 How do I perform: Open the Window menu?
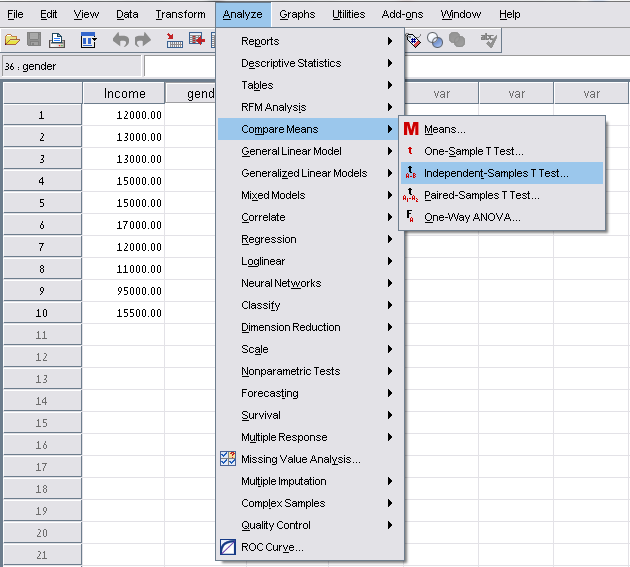pos(461,14)
